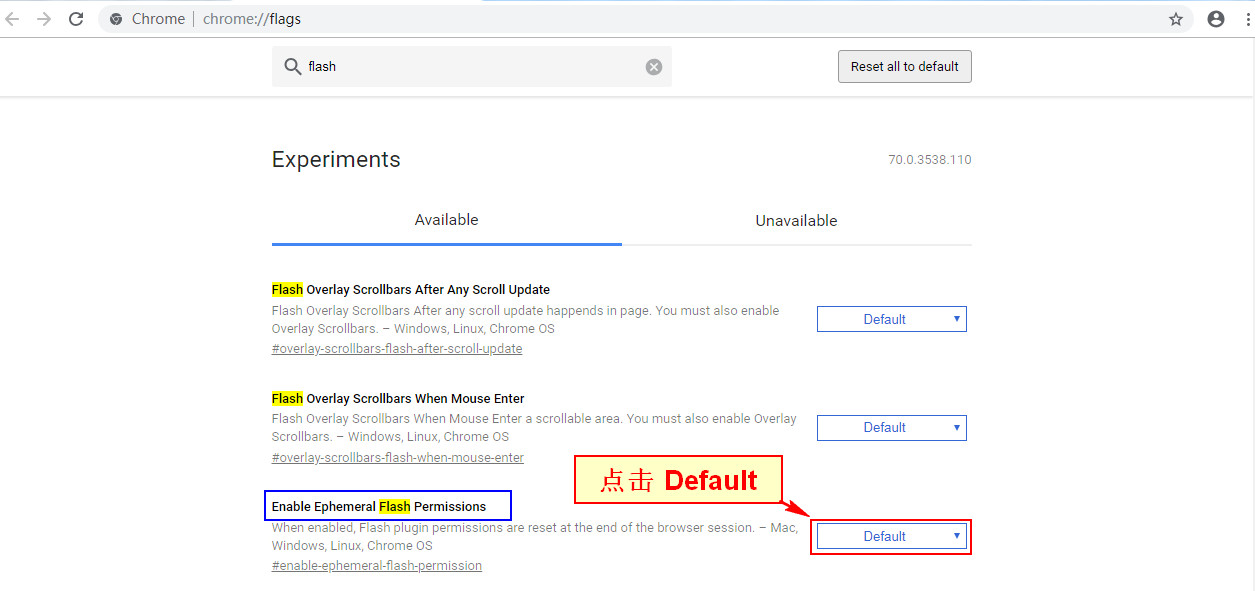Go forward to the next page
The width and height of the screenshot is (1255, 591).
pos(44,19)
